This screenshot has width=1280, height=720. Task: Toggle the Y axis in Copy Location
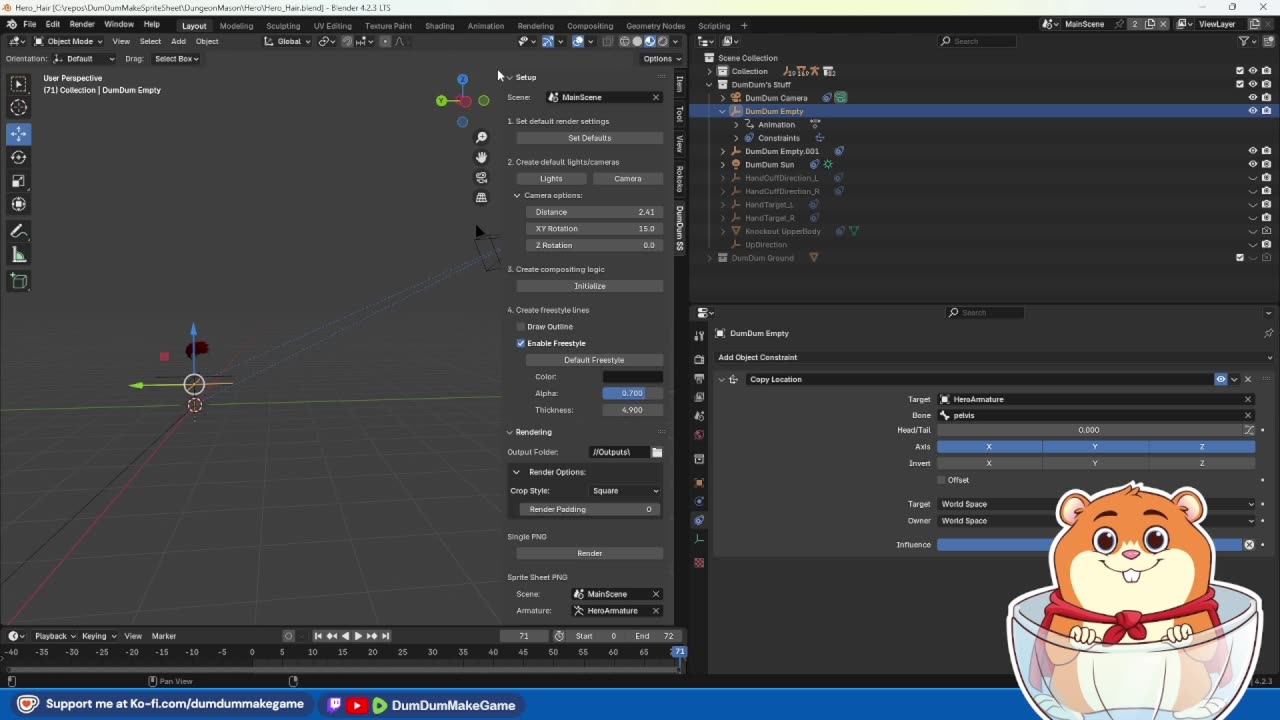point(1095,447)
